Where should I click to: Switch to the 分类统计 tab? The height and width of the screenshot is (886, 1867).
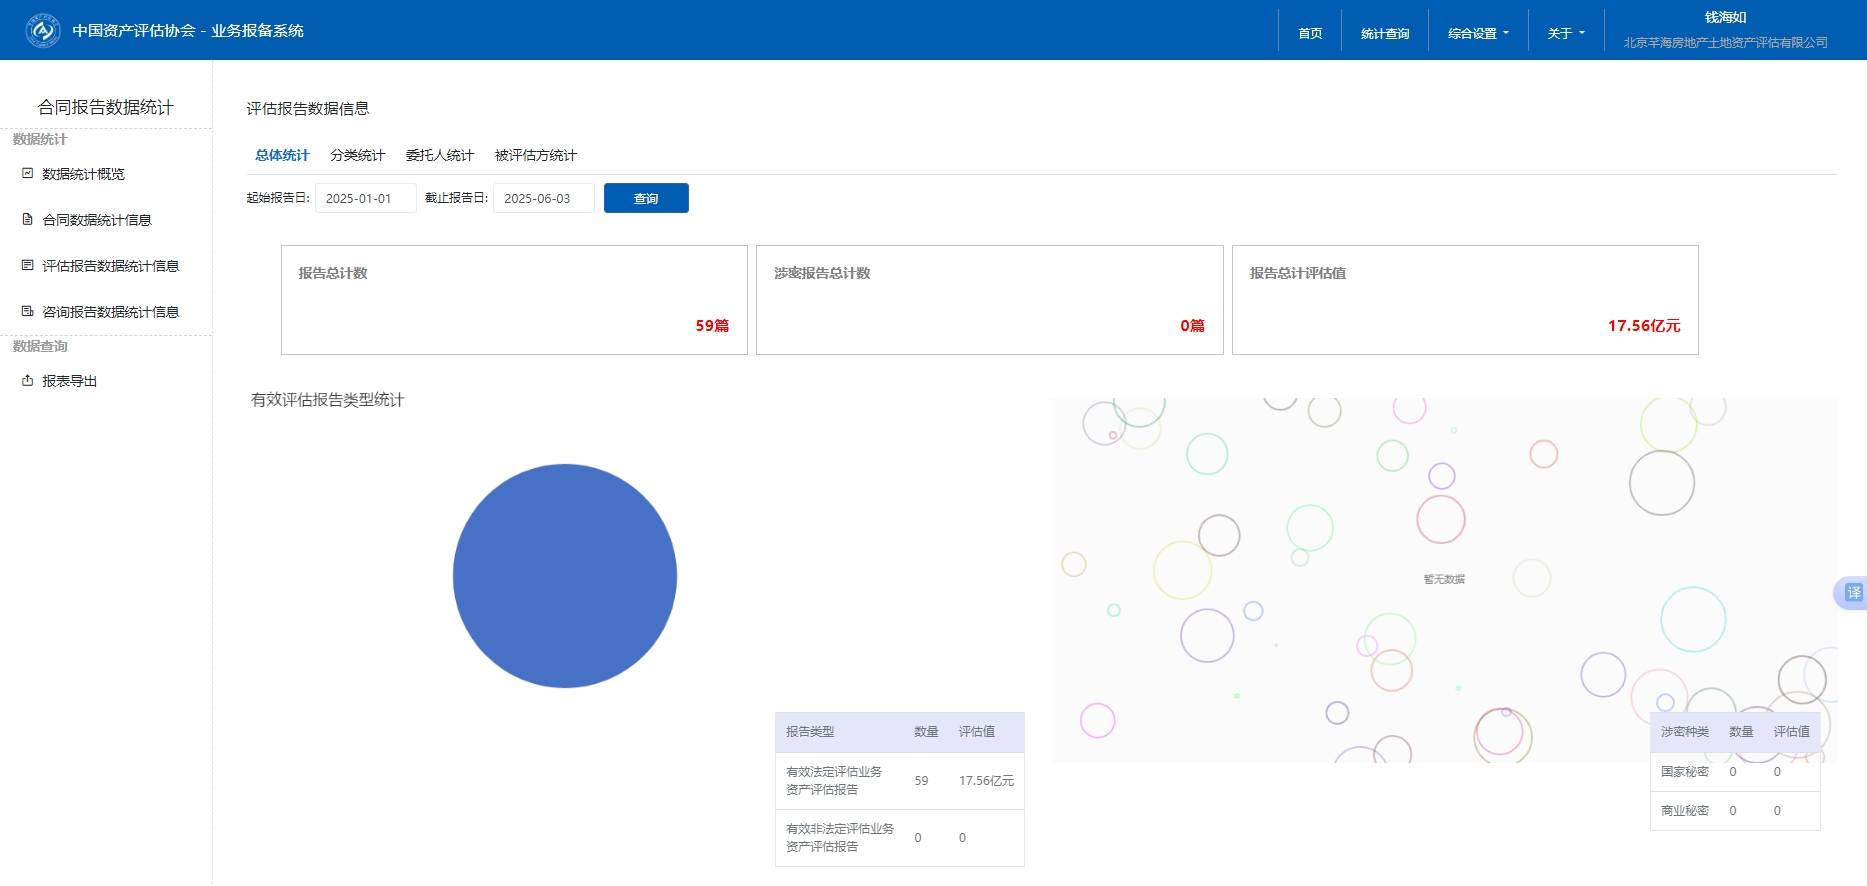(357, 156)
